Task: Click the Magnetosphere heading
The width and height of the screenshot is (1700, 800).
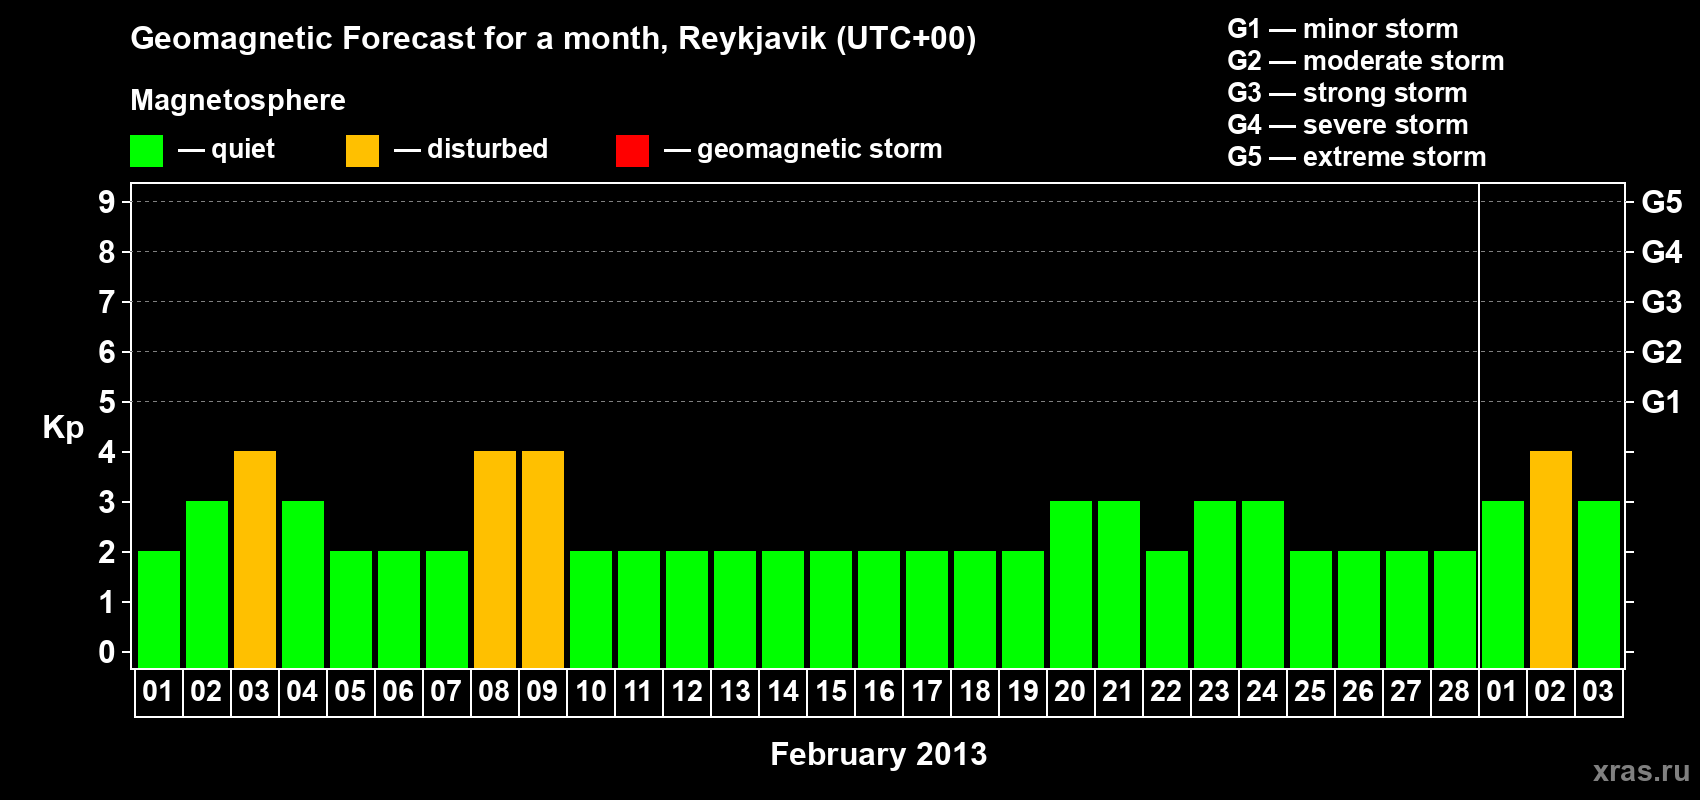Action: [238, 100]
